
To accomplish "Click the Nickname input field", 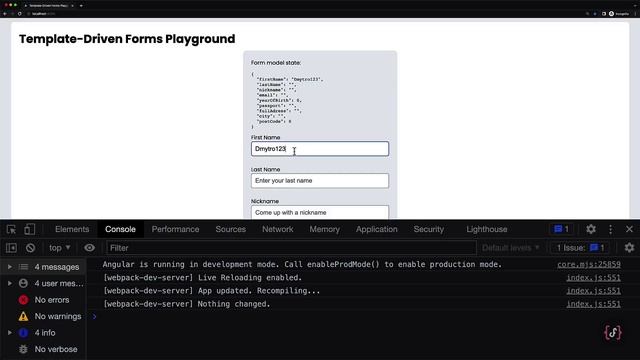I will point(320,212).
